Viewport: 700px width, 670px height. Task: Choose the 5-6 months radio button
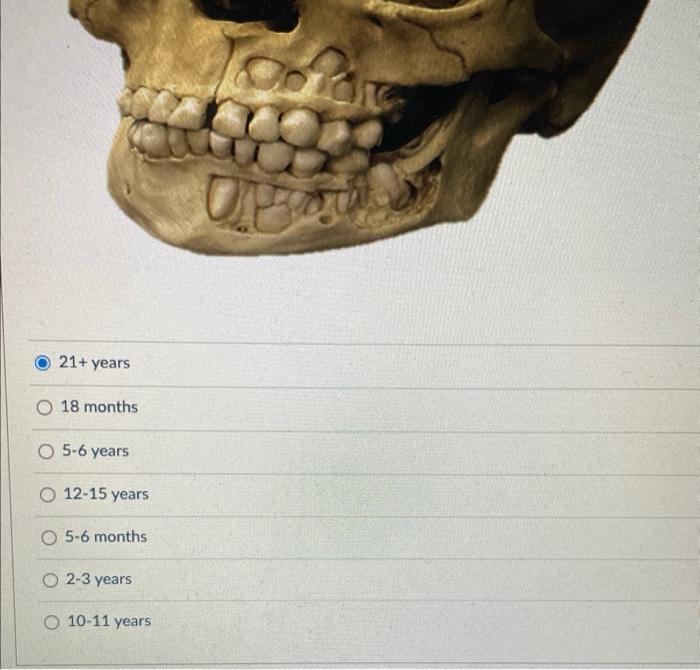click(49, 537)
